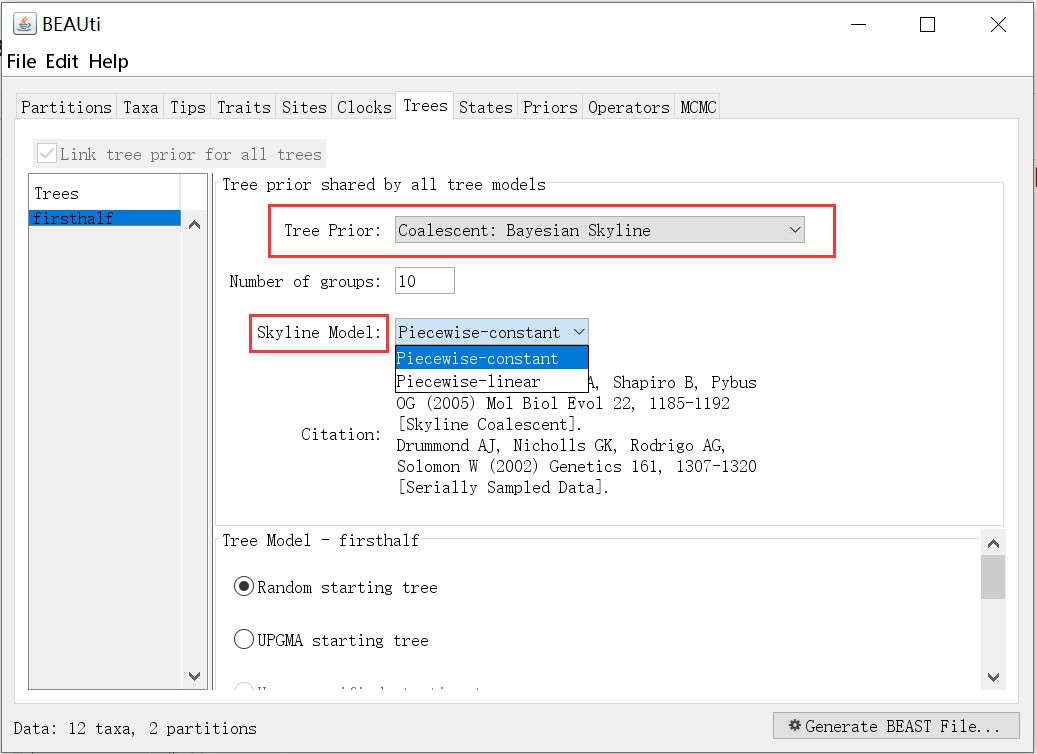
Task: Switch to the MCMC tab
Action: click(x=698, y=107)
